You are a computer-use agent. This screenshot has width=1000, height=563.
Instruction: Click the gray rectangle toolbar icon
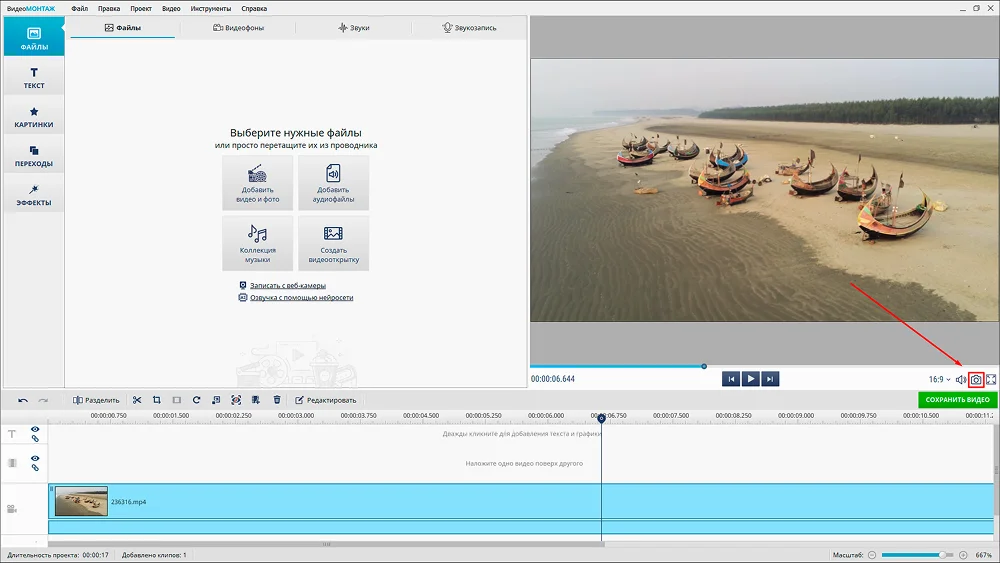177,400
